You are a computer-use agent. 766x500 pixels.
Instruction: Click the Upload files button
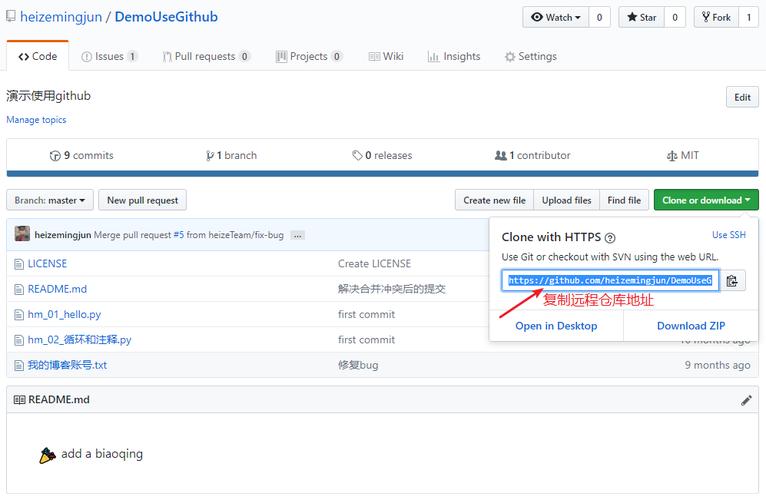567,200
